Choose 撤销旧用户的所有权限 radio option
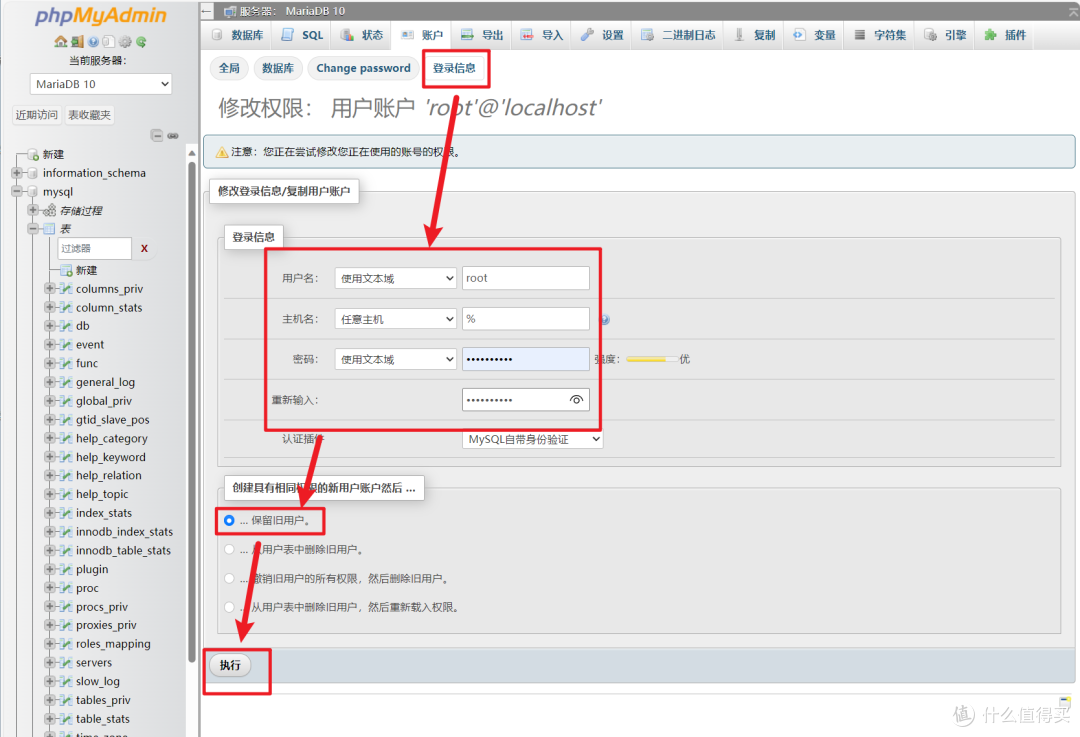This screenshot has height=737, width=1080. coord(230,578)
